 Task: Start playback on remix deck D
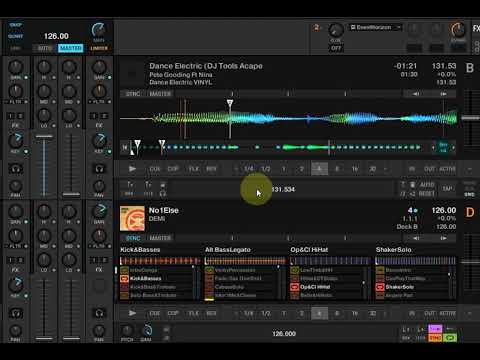(132, 313)
